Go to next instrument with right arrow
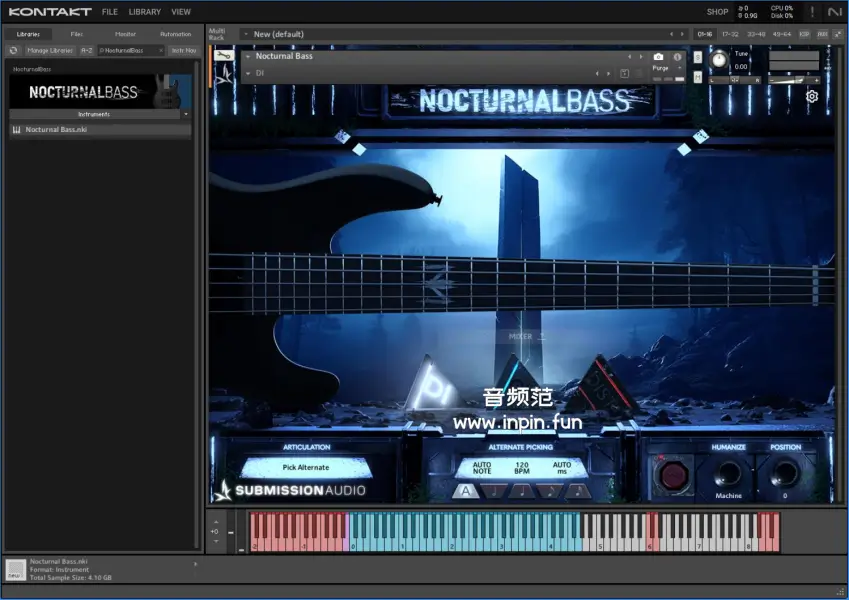The width and height of the screenshot is (849, 600). (641, 56)
